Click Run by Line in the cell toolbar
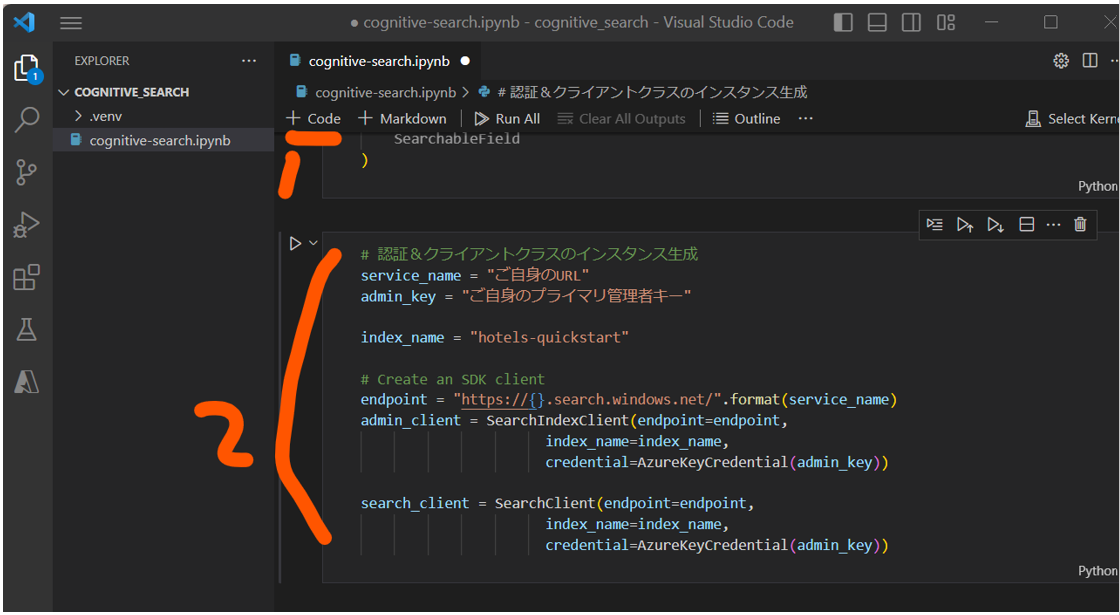Screen dimensions: 1120x615 coord(934,224)
